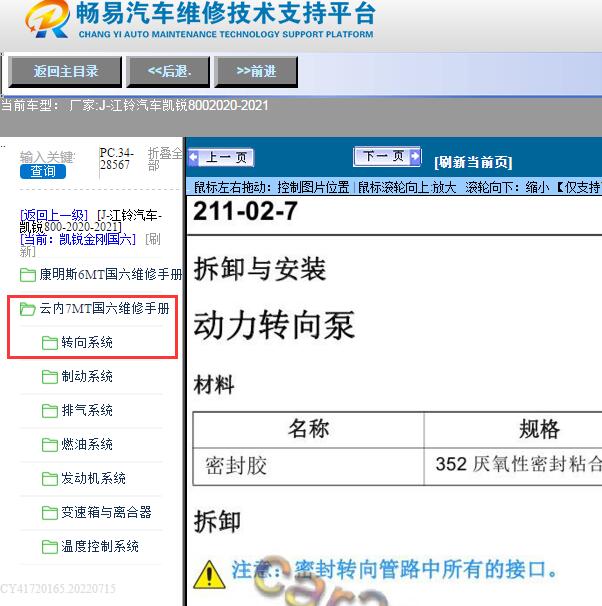Click the 燃油系统 folder icon

pos(49,445)
